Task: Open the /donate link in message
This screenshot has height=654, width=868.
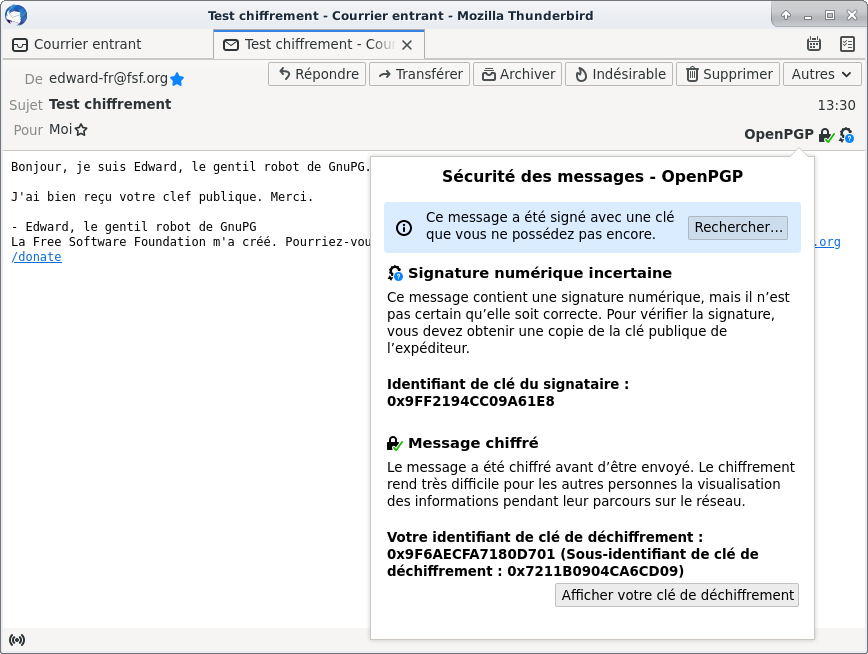Action: (37, 257)
